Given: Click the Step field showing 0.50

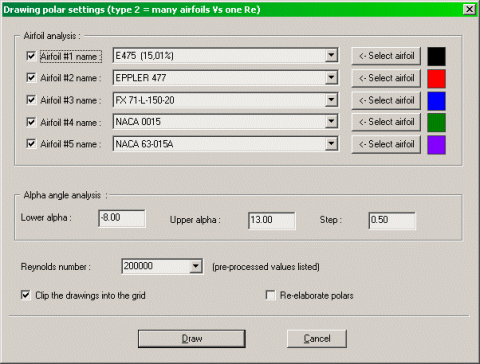Looking at the screenshot, I should [392, 220].
